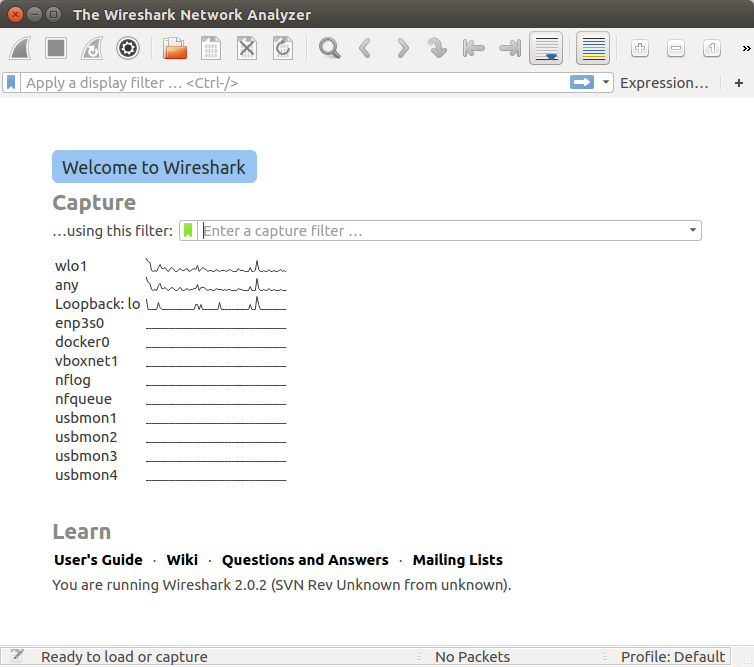Viewport: 754px width, 667px height.
Task: Toggle packet colorization rules
Action: point(593,48)
